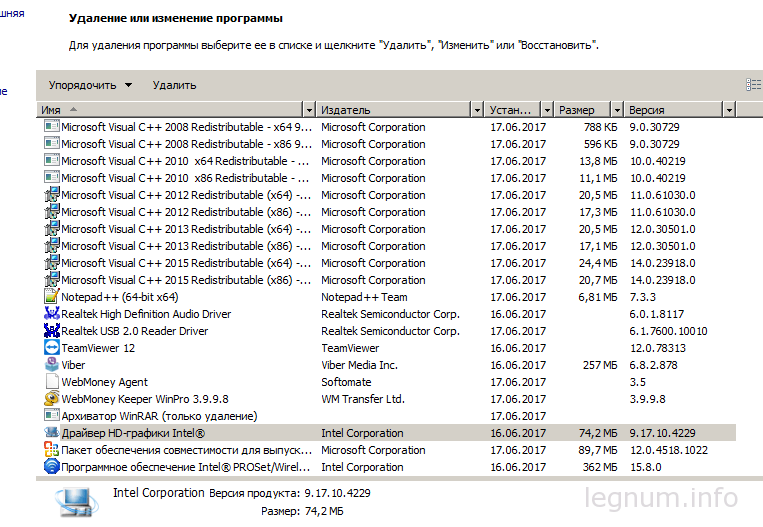
Task: Select the TeamViewer 12 entry
Action: click(x=98, y=348)
